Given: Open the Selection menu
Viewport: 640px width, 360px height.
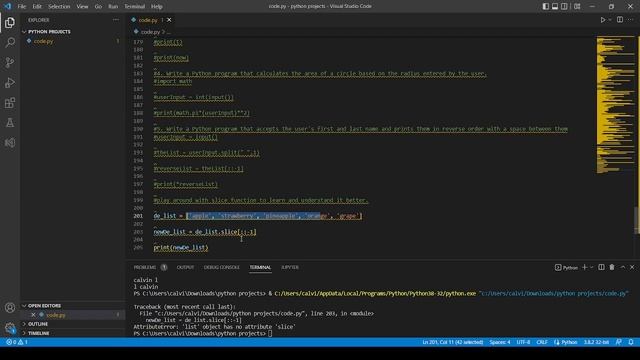Looking at the screenshot, I should (59, 6).
